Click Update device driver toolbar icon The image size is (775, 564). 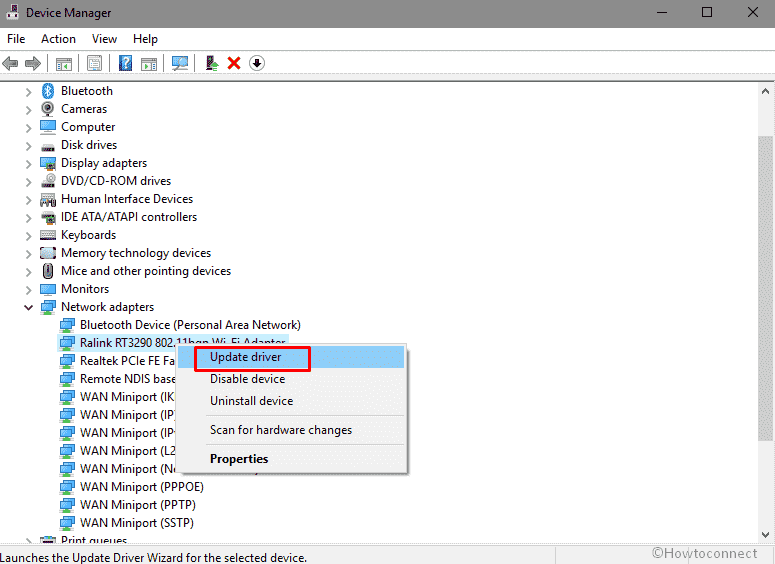(212, 63)
